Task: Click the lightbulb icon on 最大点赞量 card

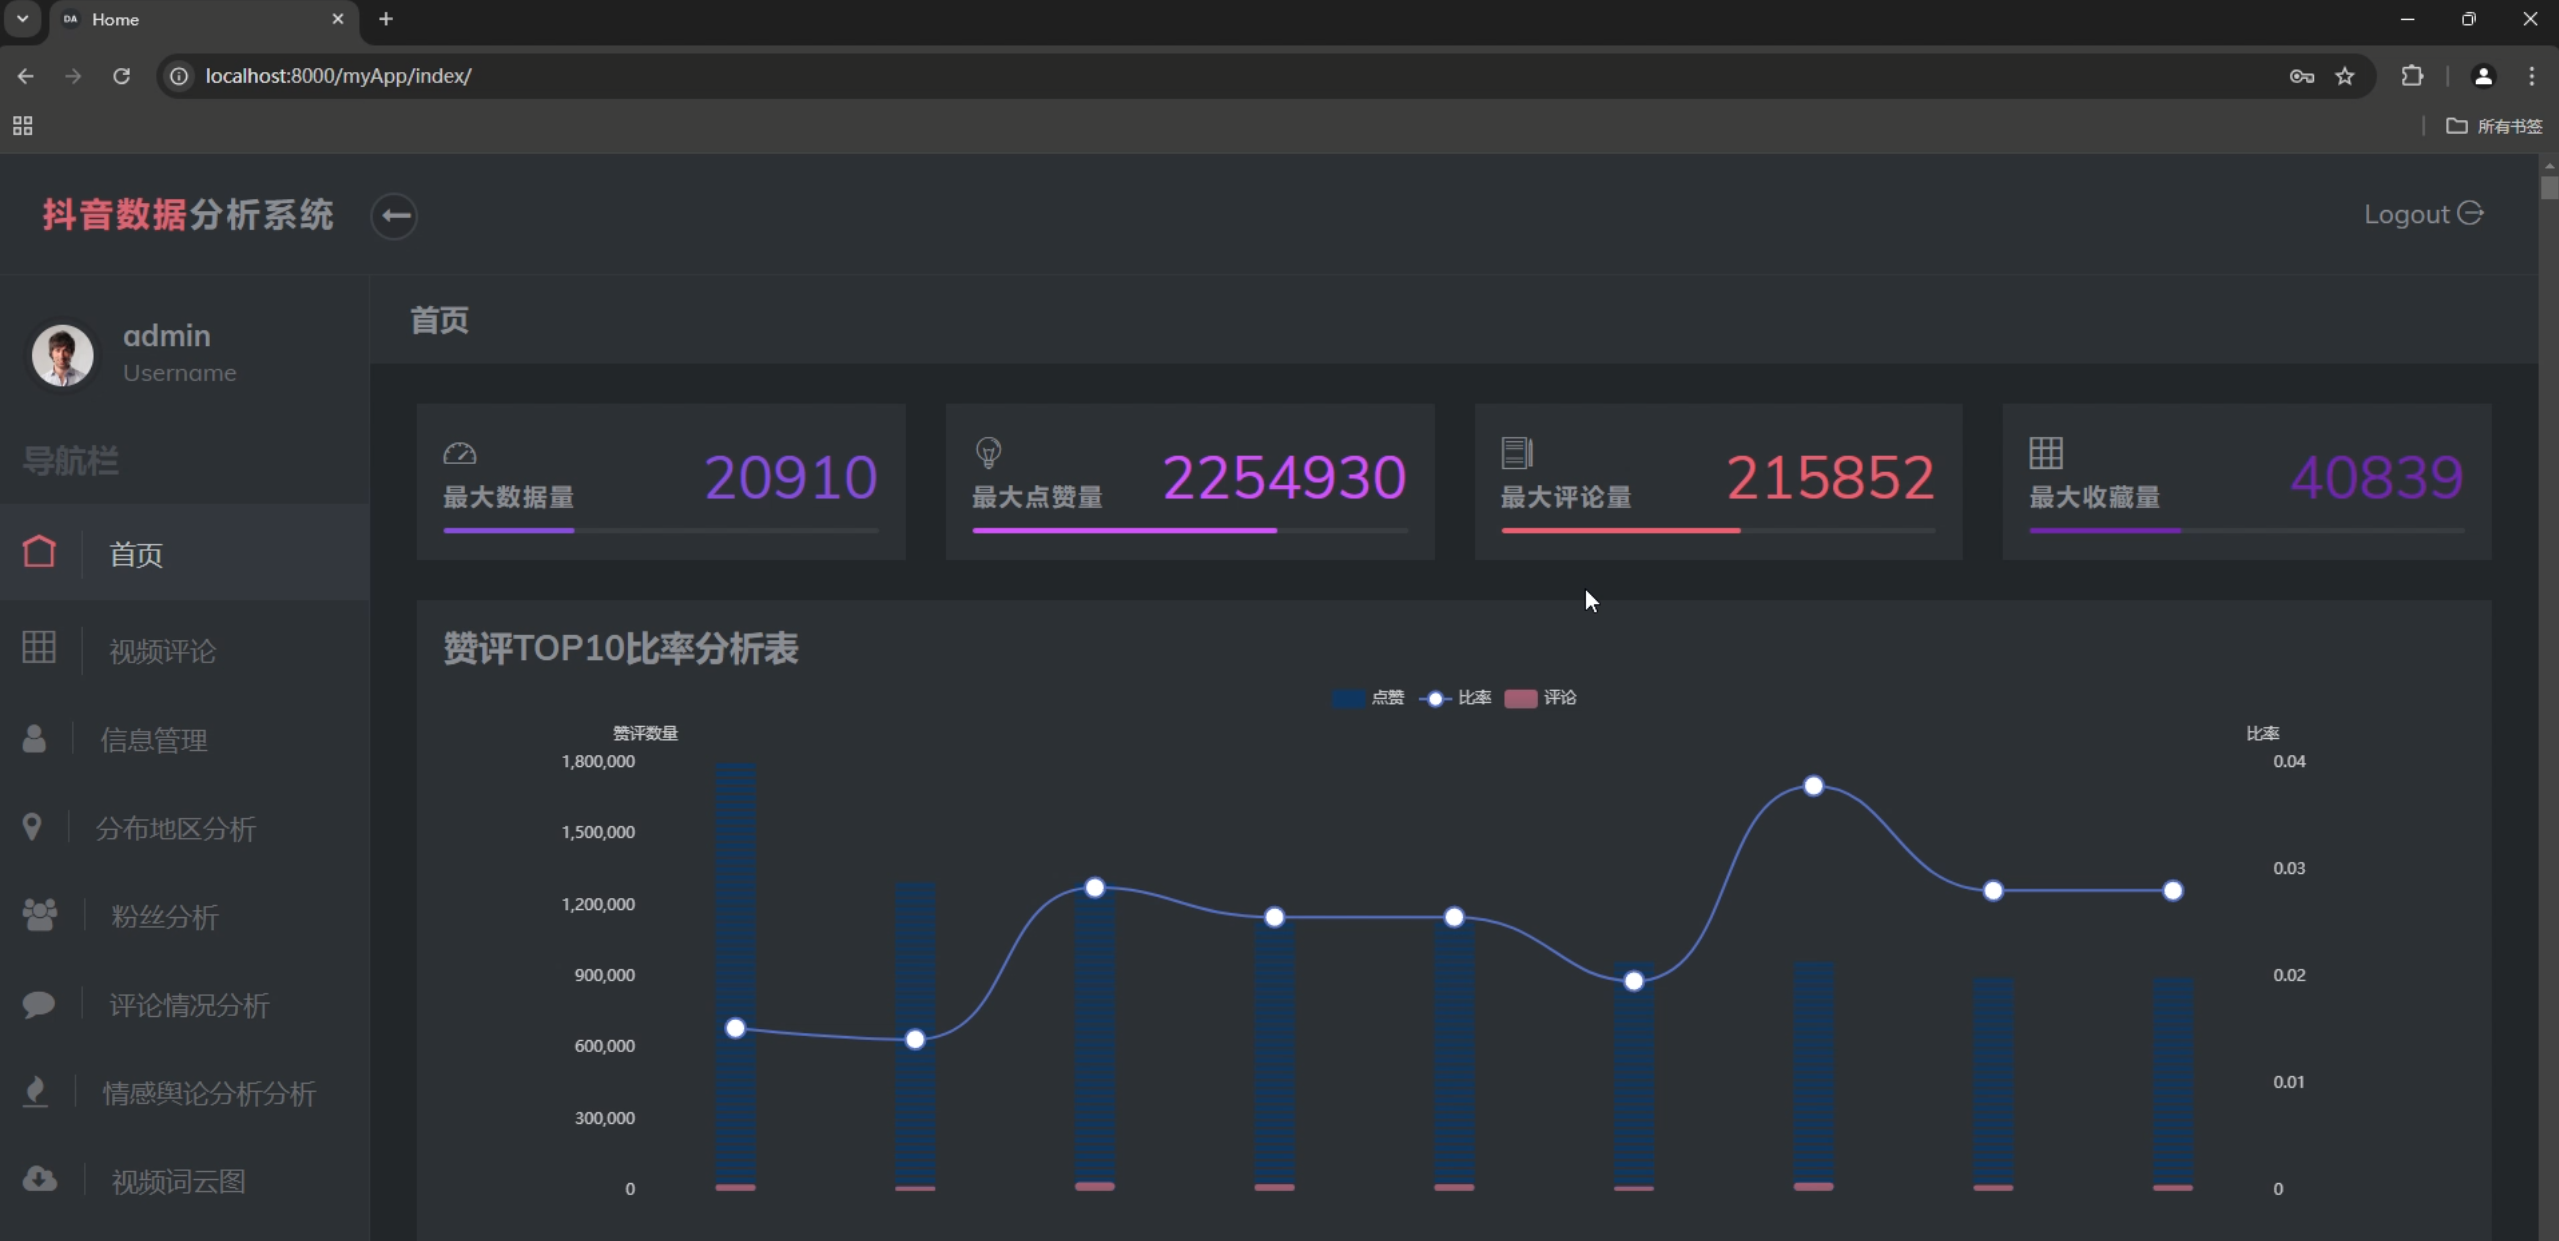Action: (x=988, y=453)
